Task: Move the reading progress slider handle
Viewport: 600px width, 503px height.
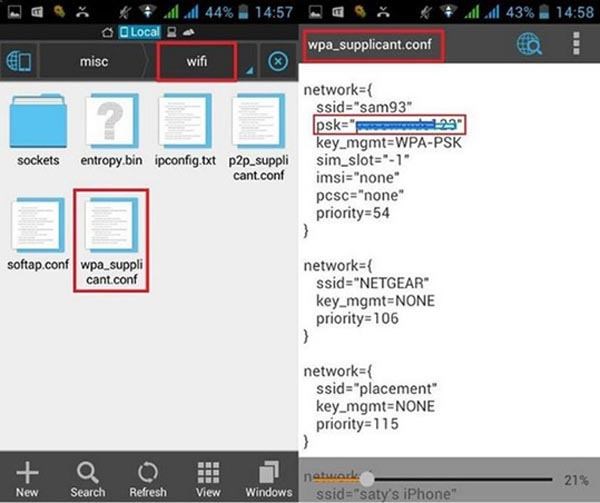Action: tap(367, 478)
